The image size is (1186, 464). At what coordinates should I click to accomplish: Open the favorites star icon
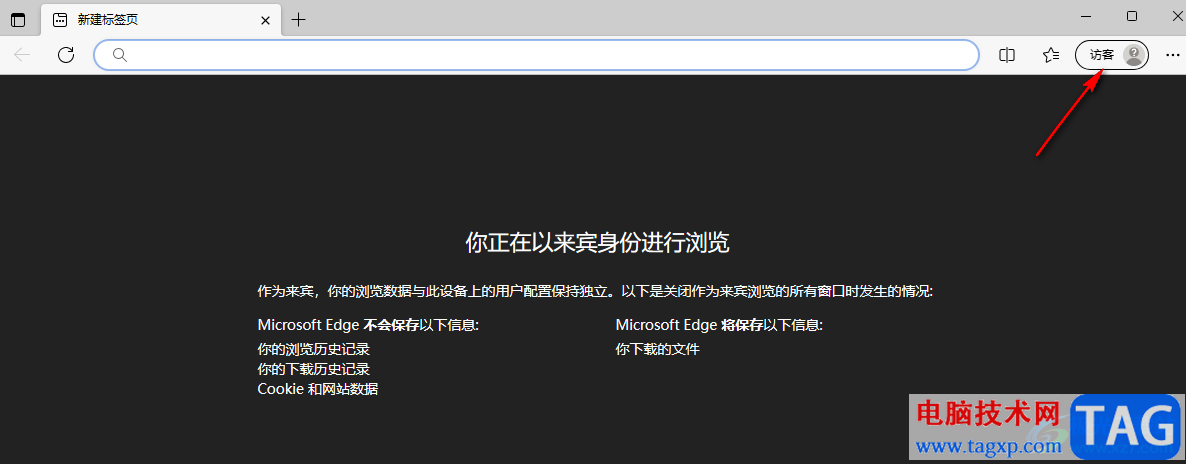(1051, 54)
